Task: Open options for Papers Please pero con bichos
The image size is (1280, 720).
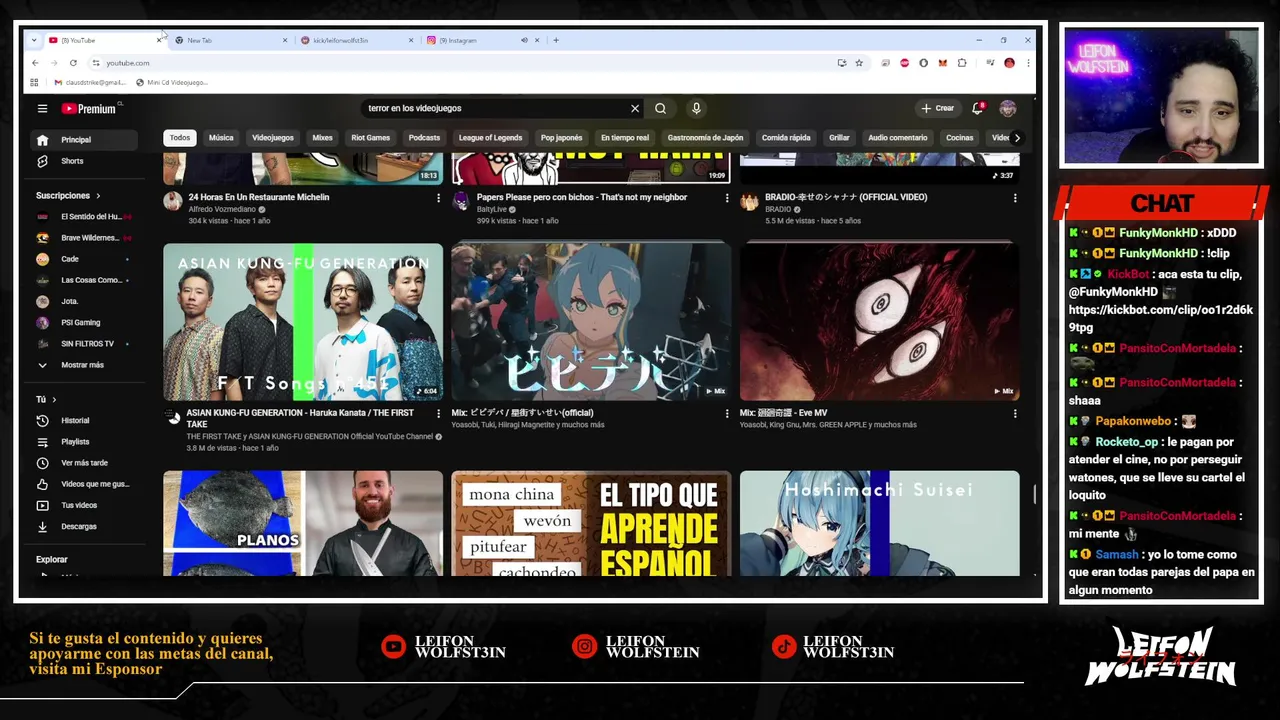Action: click(x=727, y=198)
